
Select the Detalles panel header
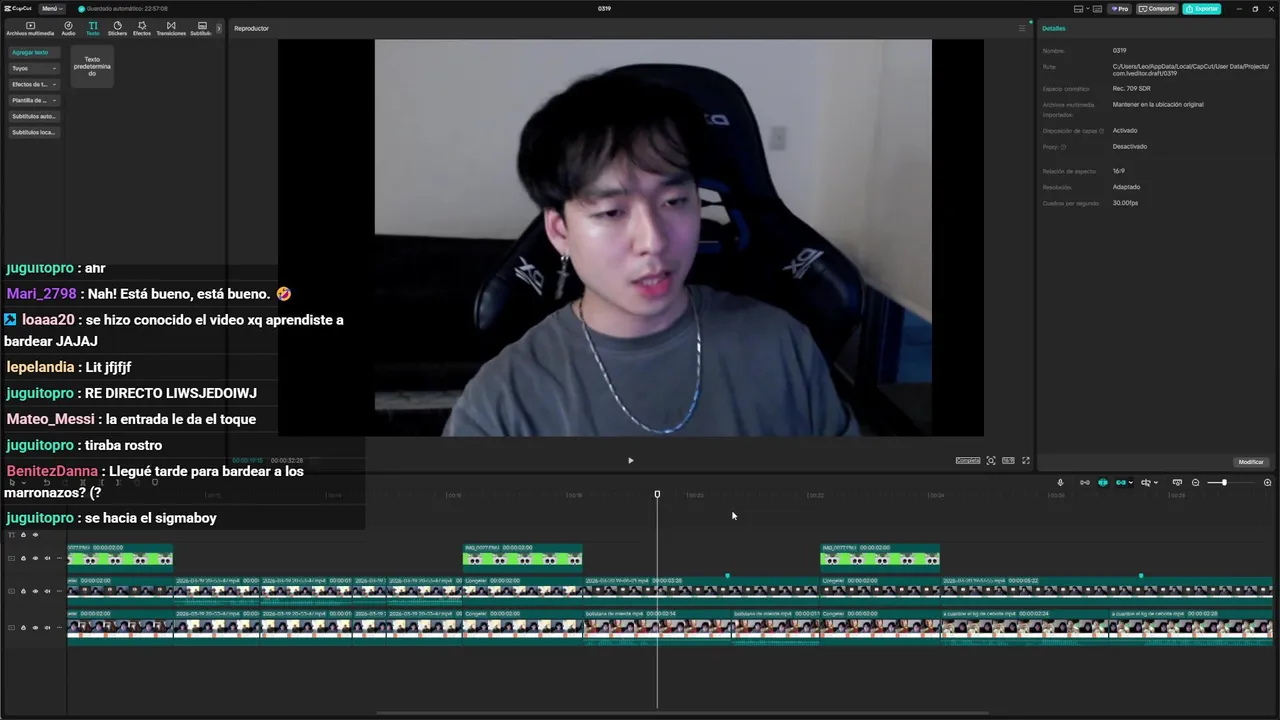(1054, 28)
